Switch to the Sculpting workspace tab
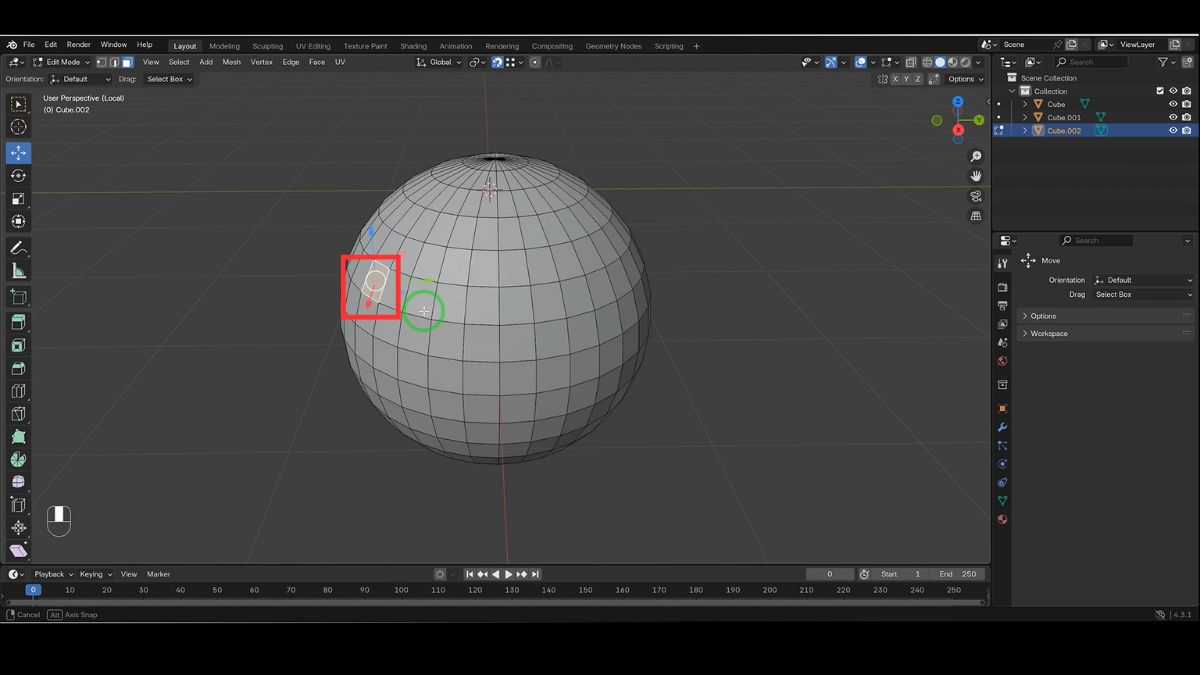 coord(267,46)
